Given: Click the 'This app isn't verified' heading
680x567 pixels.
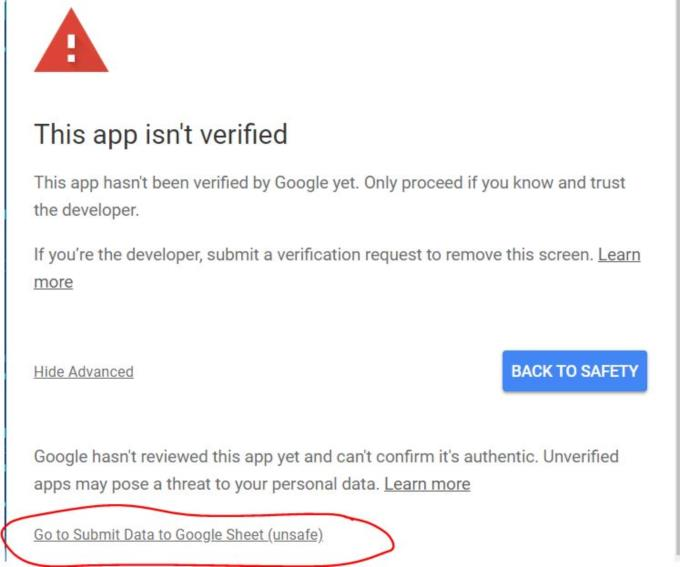Looking at the screenshot, I should 161,134.
